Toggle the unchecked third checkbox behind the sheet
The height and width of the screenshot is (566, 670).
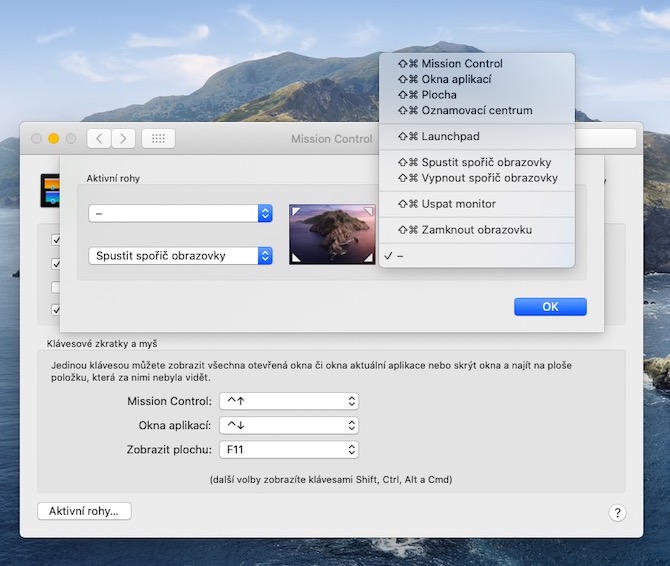point(56,287)
